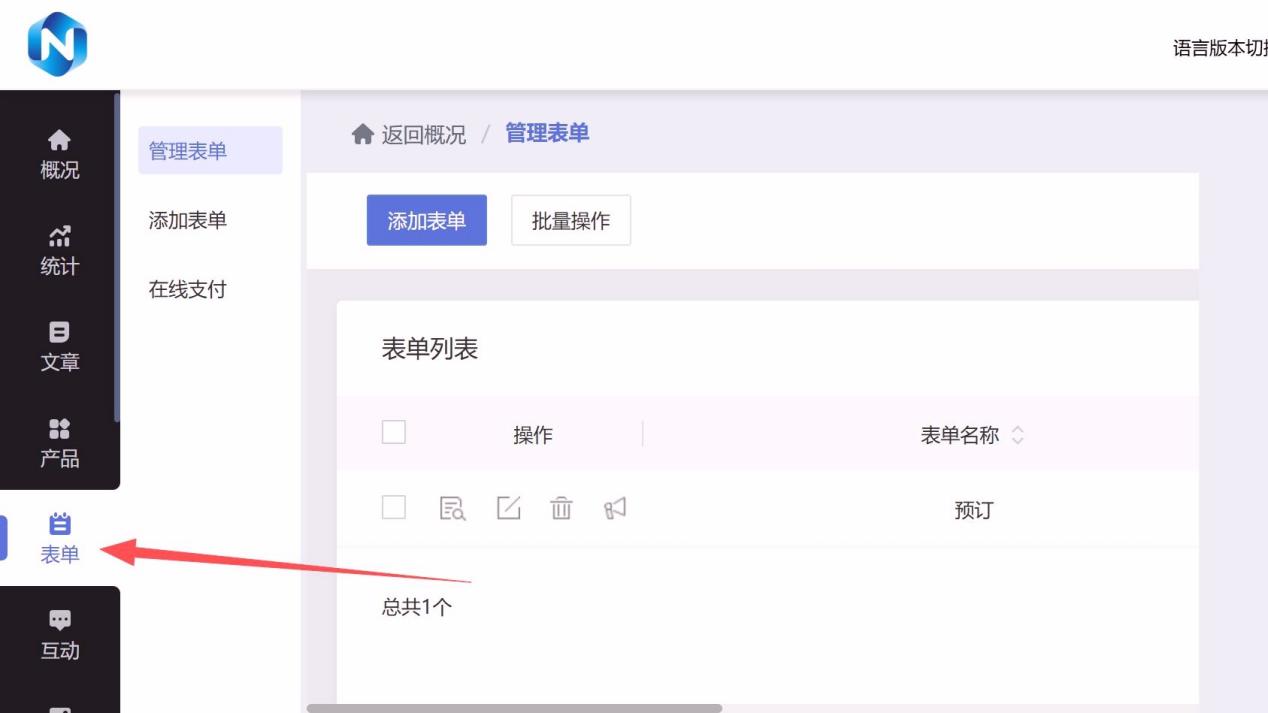1268x713 pixels.
Task: Click megaphone icon in 预订 row
Action: pyautogui.click(x=615, y=508)
